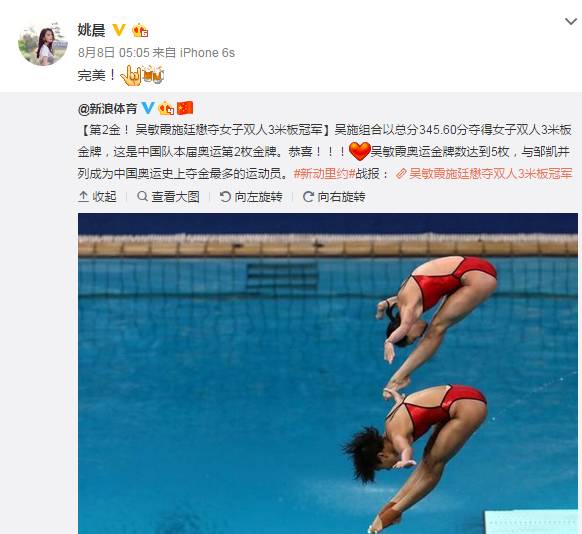Image resolution: width=582 pixels, height=534 pixels.
Task: Click the yellow V verified badge
Action: point(119,30)
